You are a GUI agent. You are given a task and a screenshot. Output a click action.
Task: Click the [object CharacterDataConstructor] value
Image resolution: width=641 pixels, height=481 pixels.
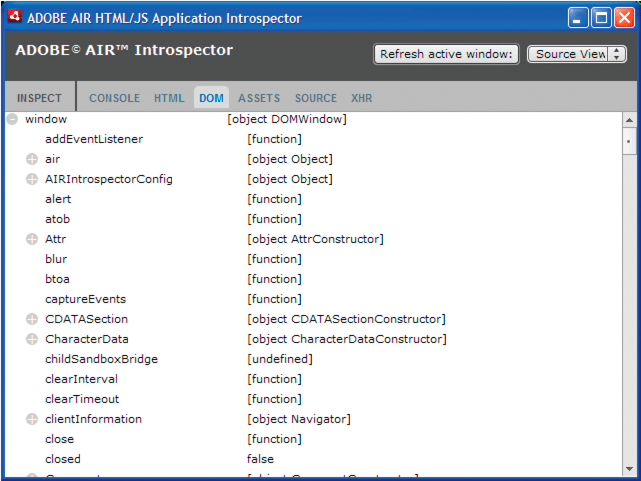(347, 339)
